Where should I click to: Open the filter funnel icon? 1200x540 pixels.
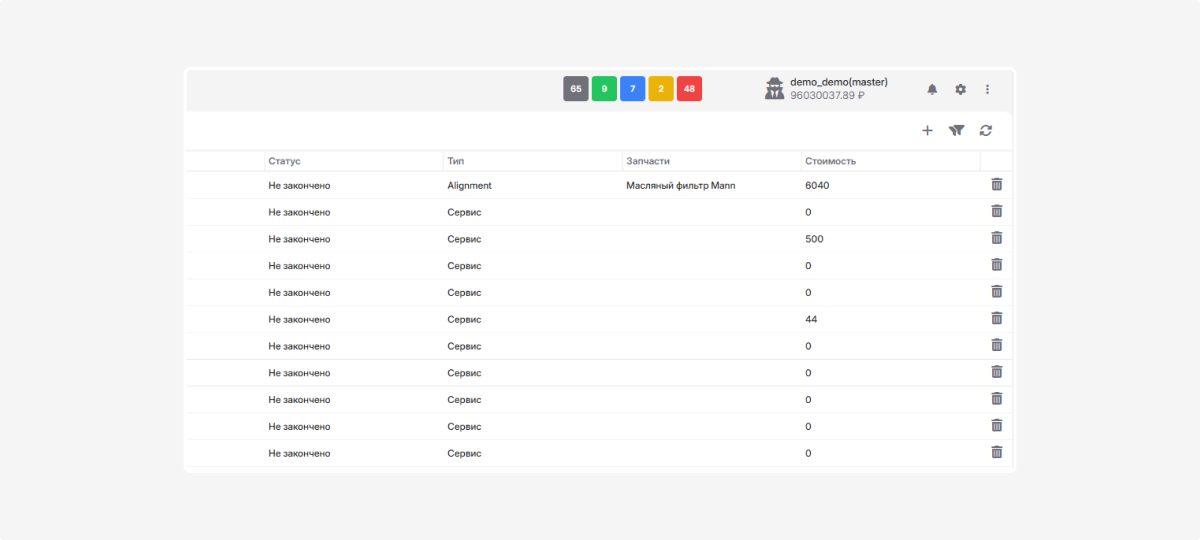click(x=957, y=130)
